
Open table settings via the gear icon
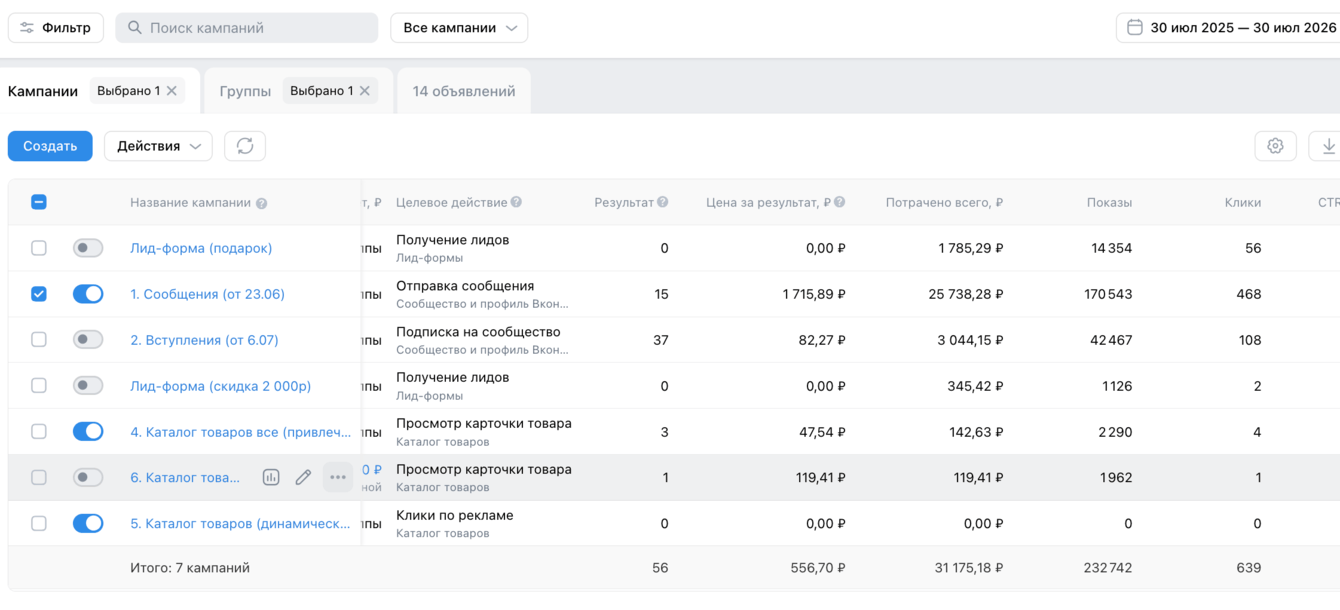click(1275, 146)
